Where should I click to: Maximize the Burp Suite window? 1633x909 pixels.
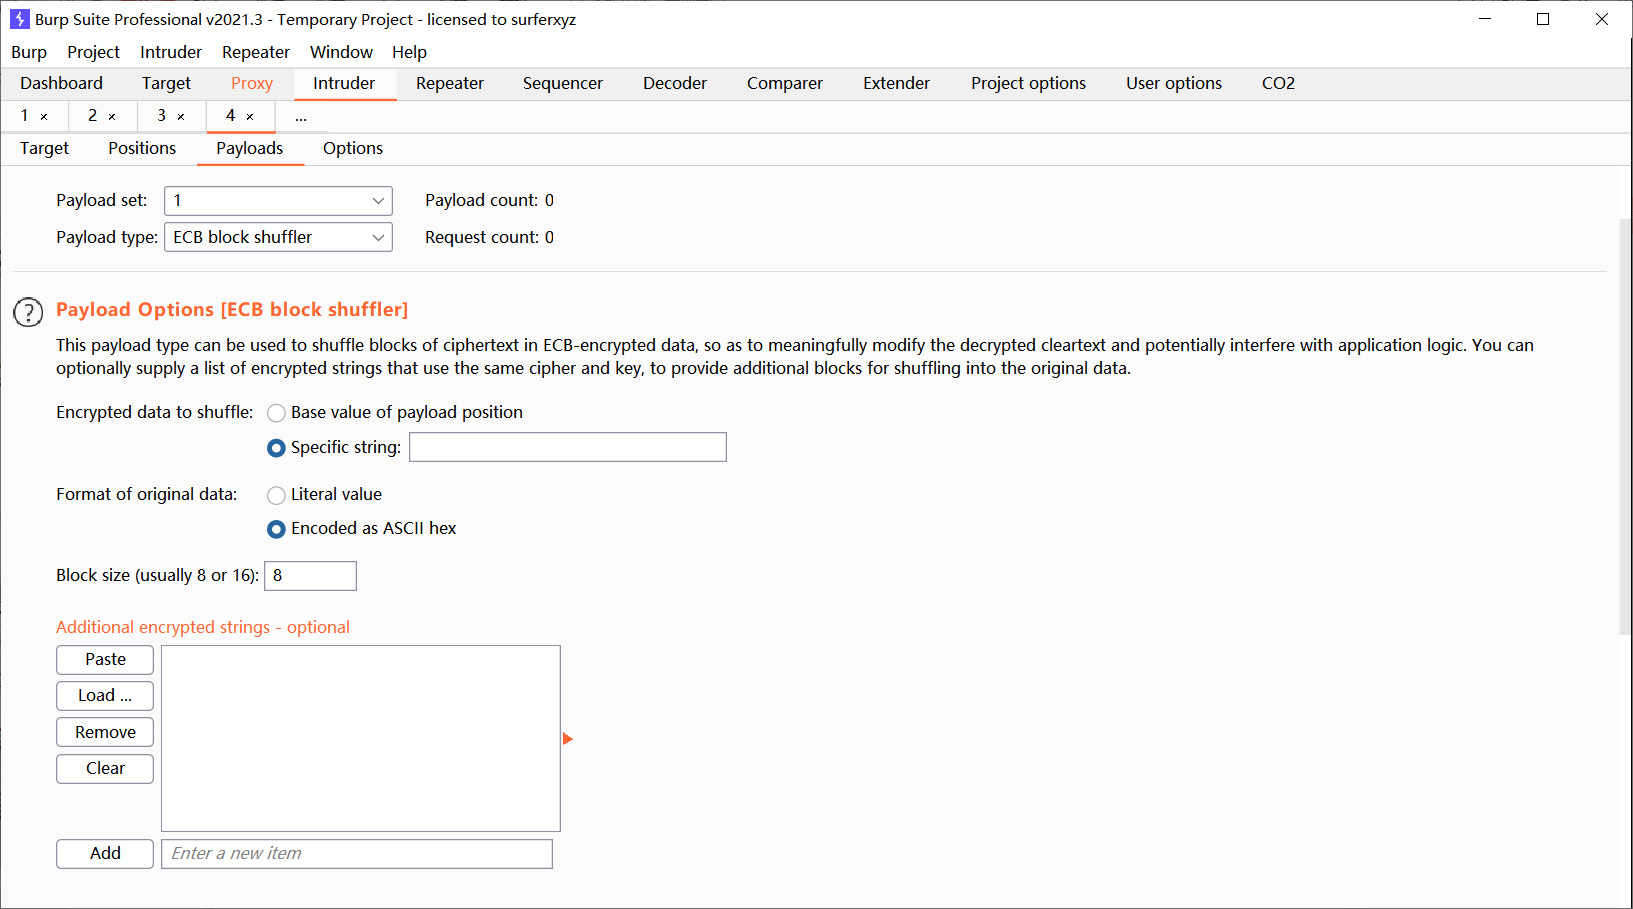pos(1543,19)
